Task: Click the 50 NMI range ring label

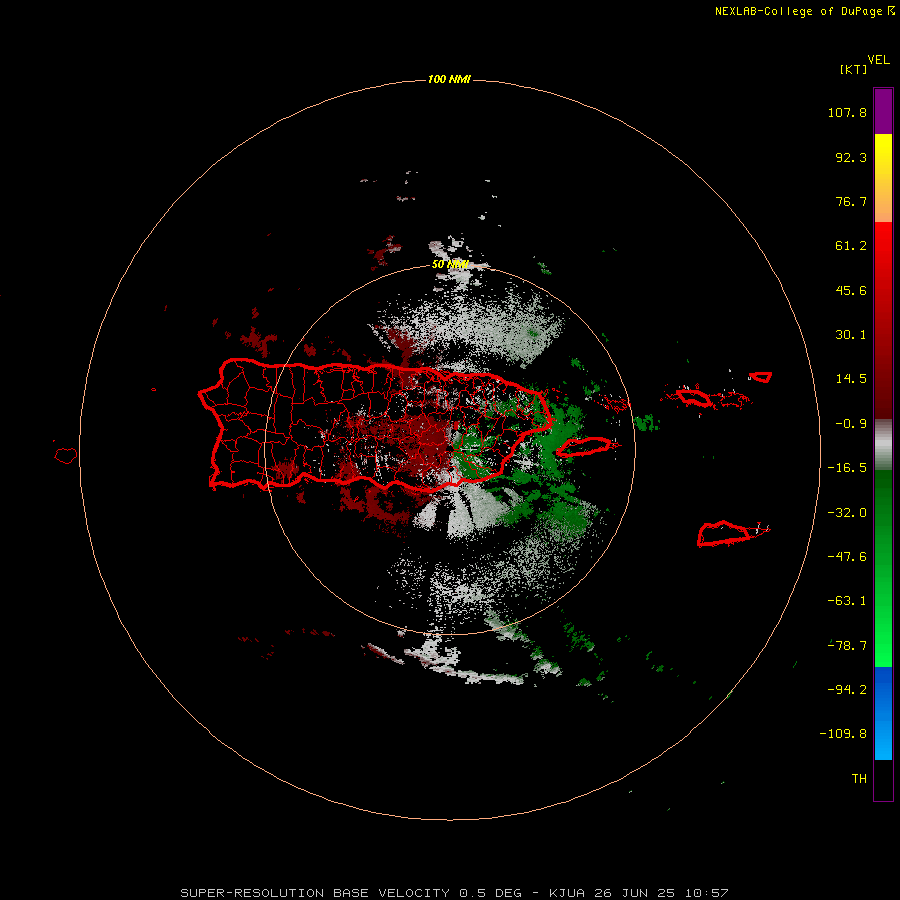Action: pos(450,264)
